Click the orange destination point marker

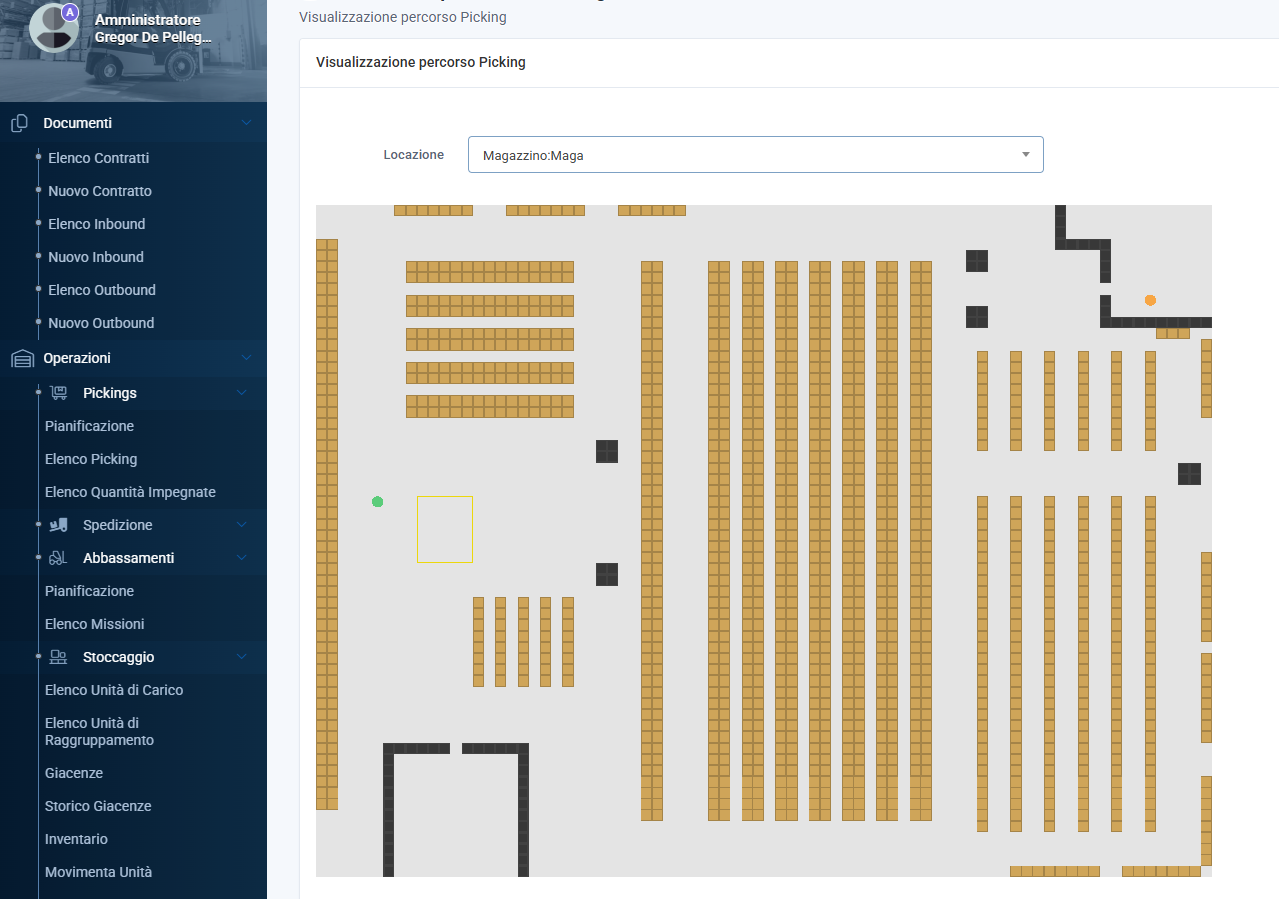(x=1150, y=300)
